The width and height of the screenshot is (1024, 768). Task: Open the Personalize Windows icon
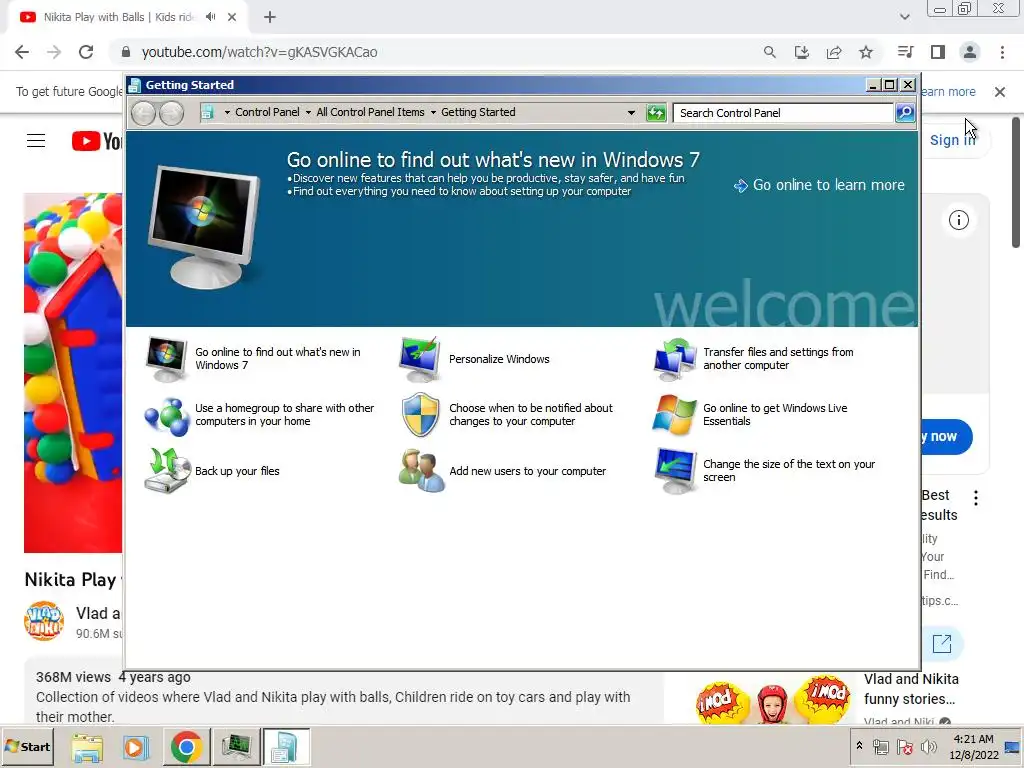(x=419, y=359)
